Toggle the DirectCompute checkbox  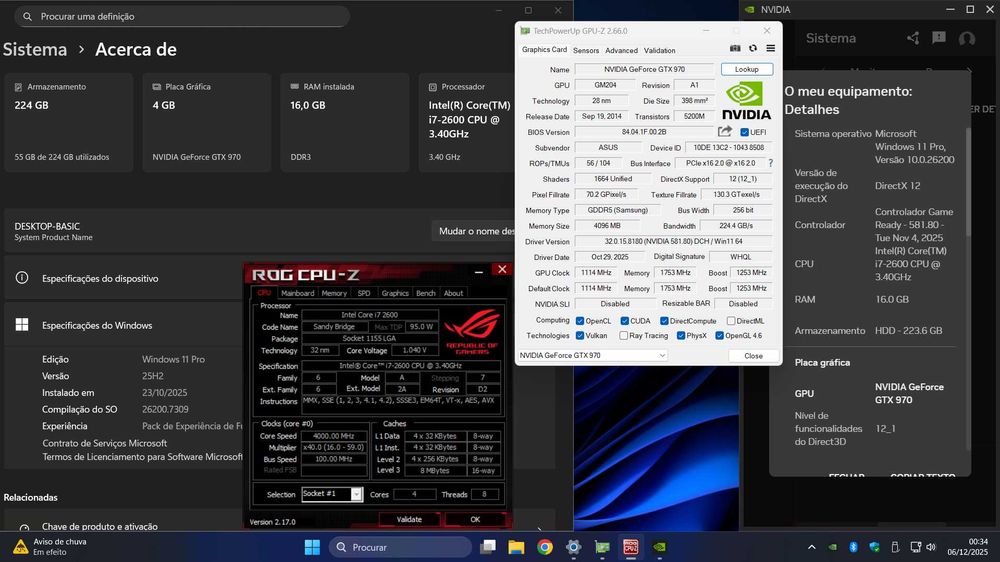(x=664, y=321)
